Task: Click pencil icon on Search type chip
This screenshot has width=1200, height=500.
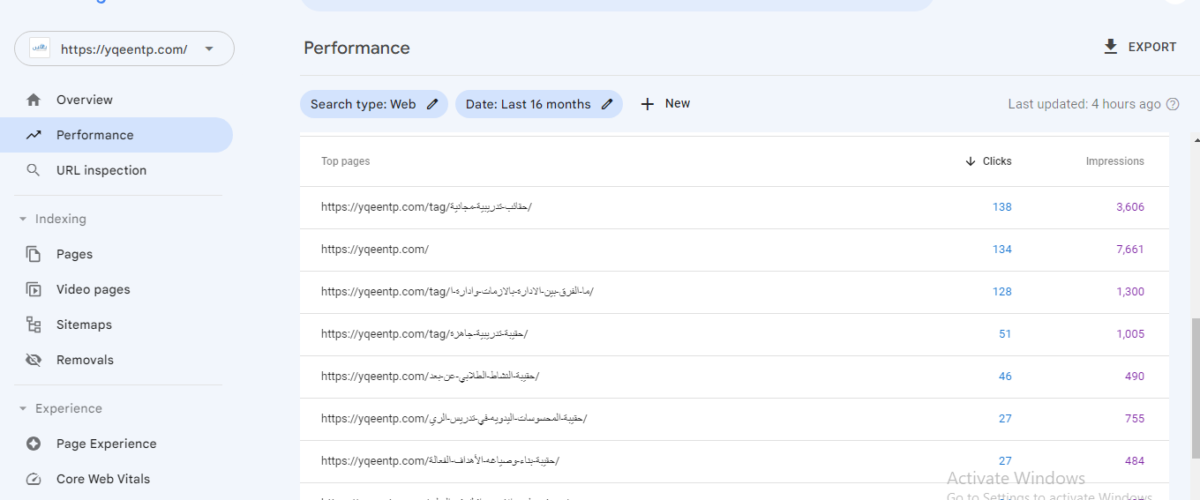Action: (x=433, y=104)
